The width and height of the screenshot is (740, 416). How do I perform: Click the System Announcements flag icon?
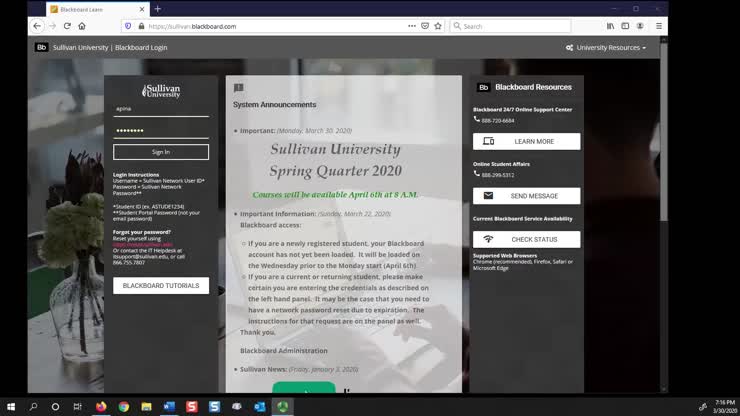(x=238, y=88)
